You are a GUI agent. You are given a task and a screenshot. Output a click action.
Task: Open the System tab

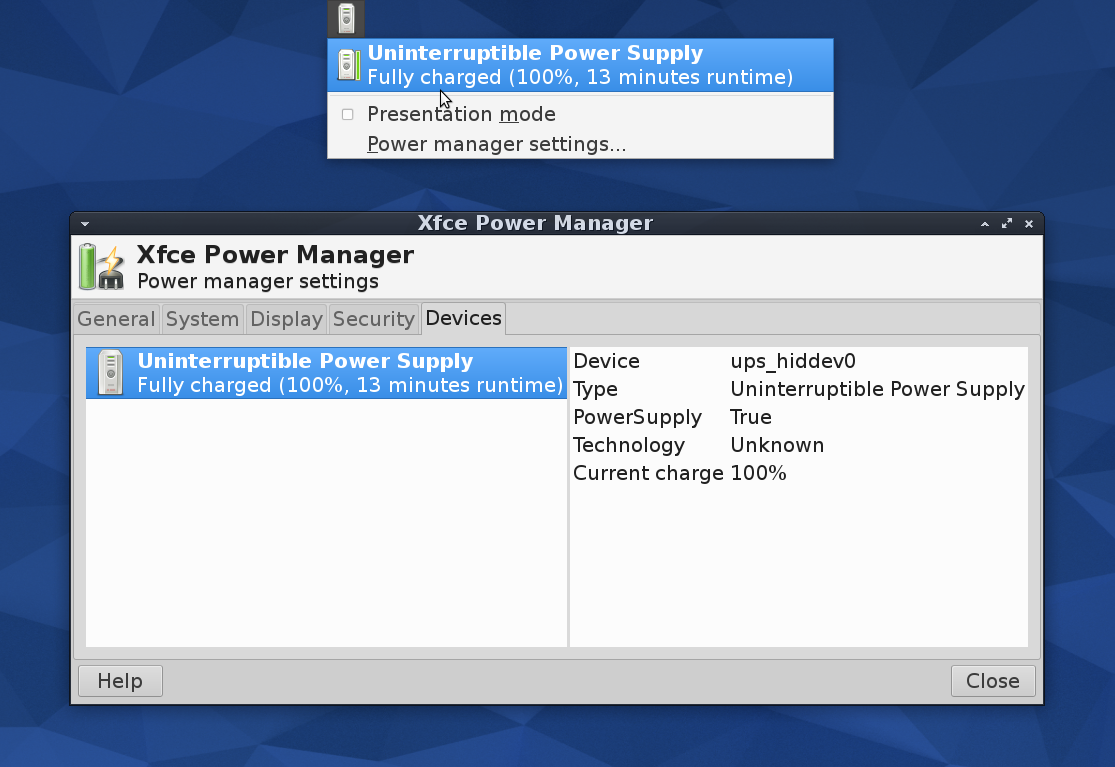(202, 319)
